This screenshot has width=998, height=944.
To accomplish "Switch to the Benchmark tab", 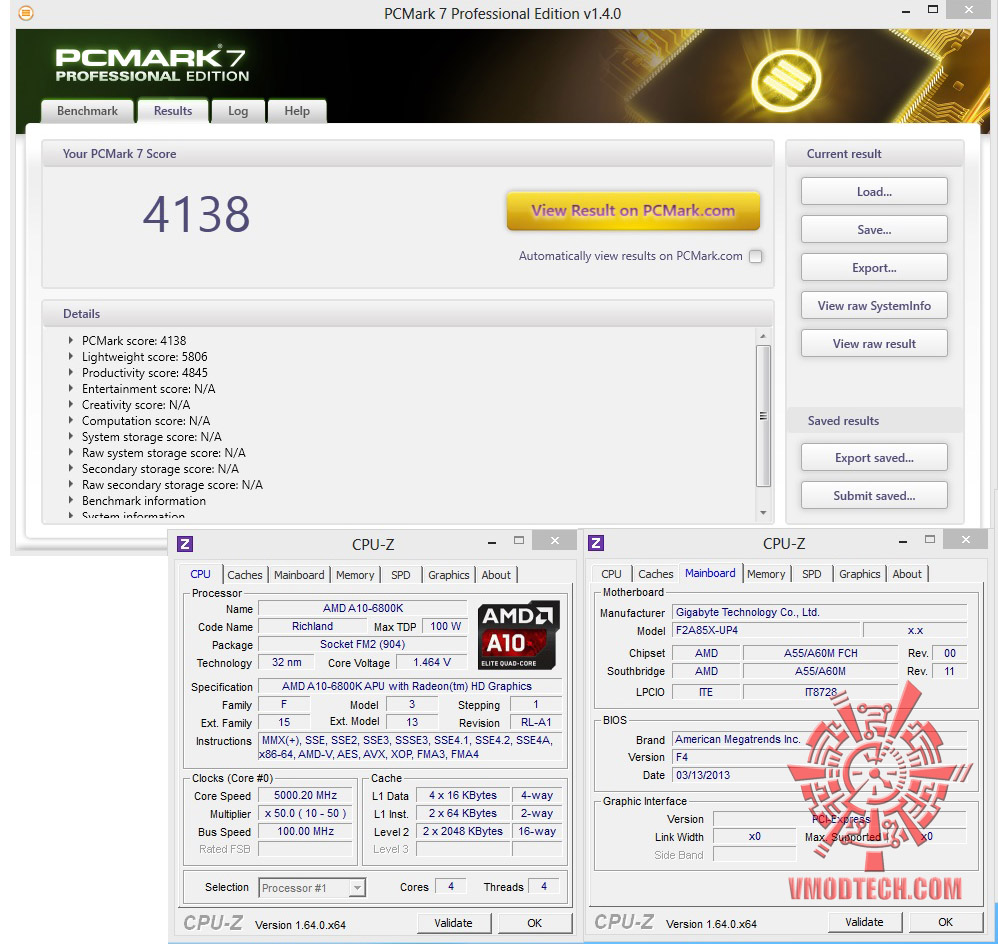I will tap(87, 111).
